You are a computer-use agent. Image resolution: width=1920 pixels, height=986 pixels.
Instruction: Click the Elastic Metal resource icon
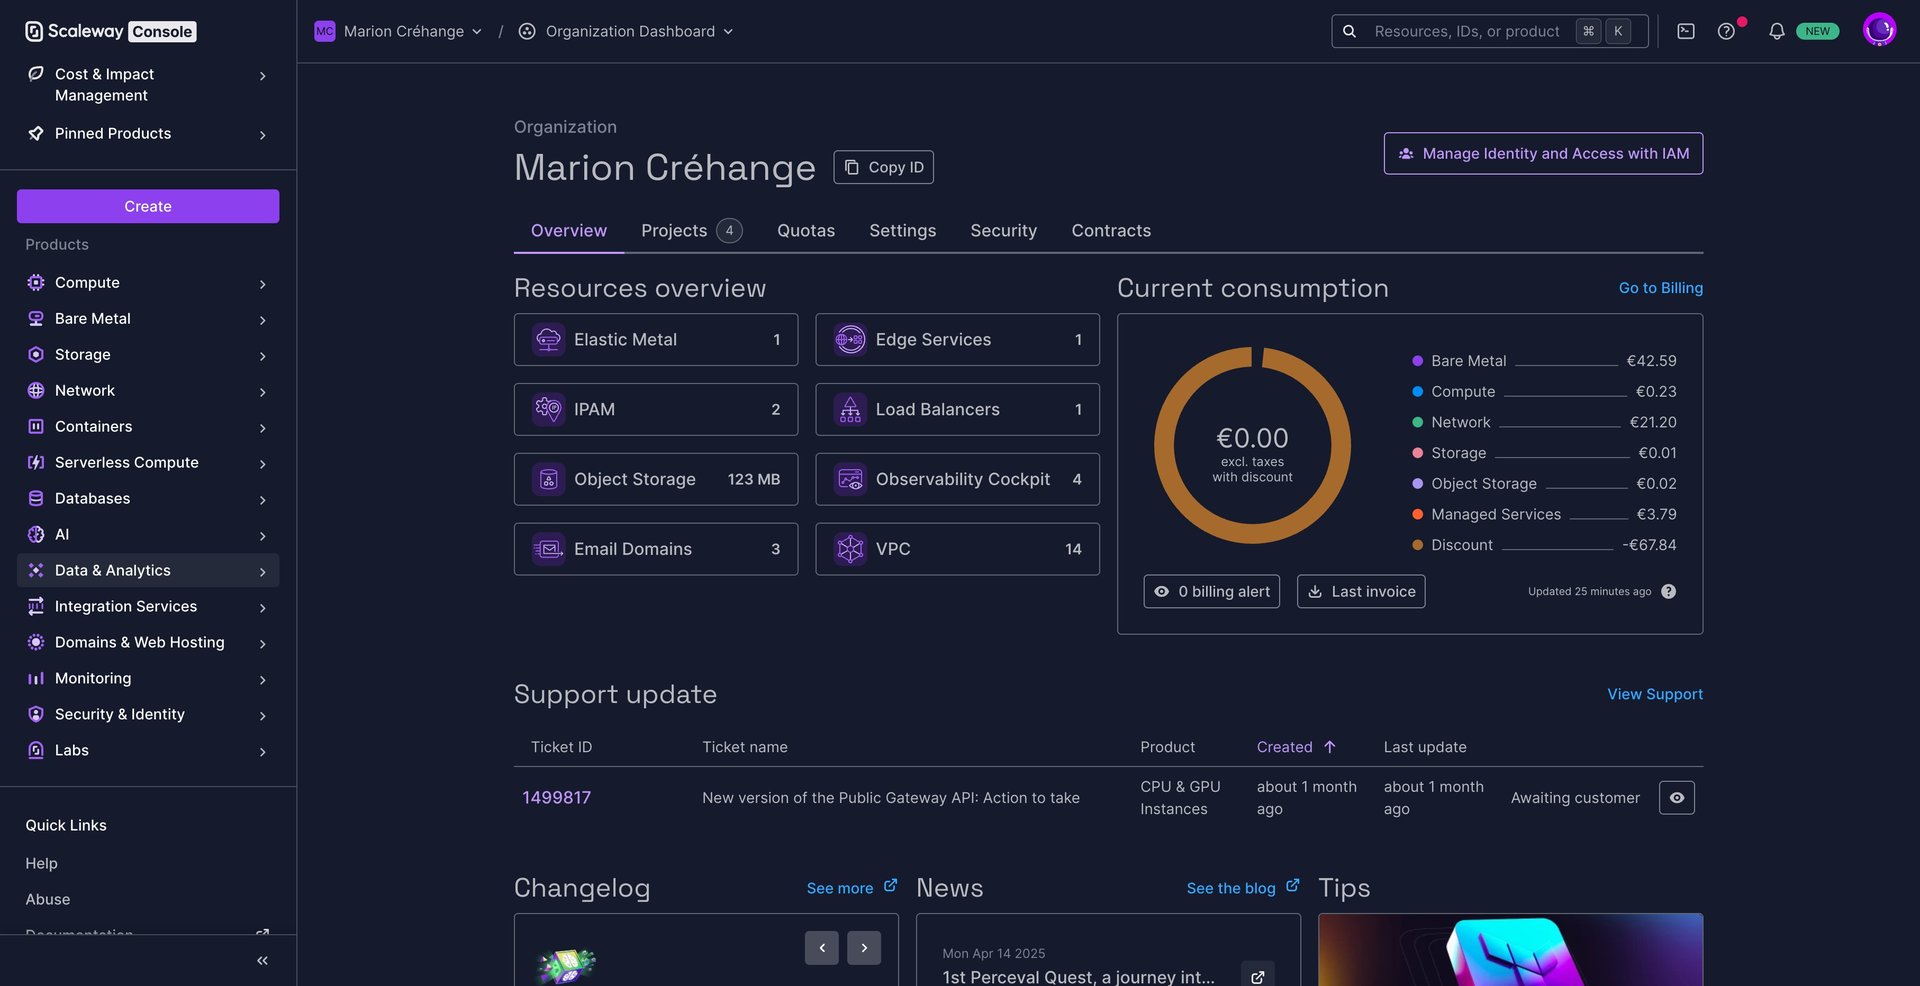pos(548,340)
